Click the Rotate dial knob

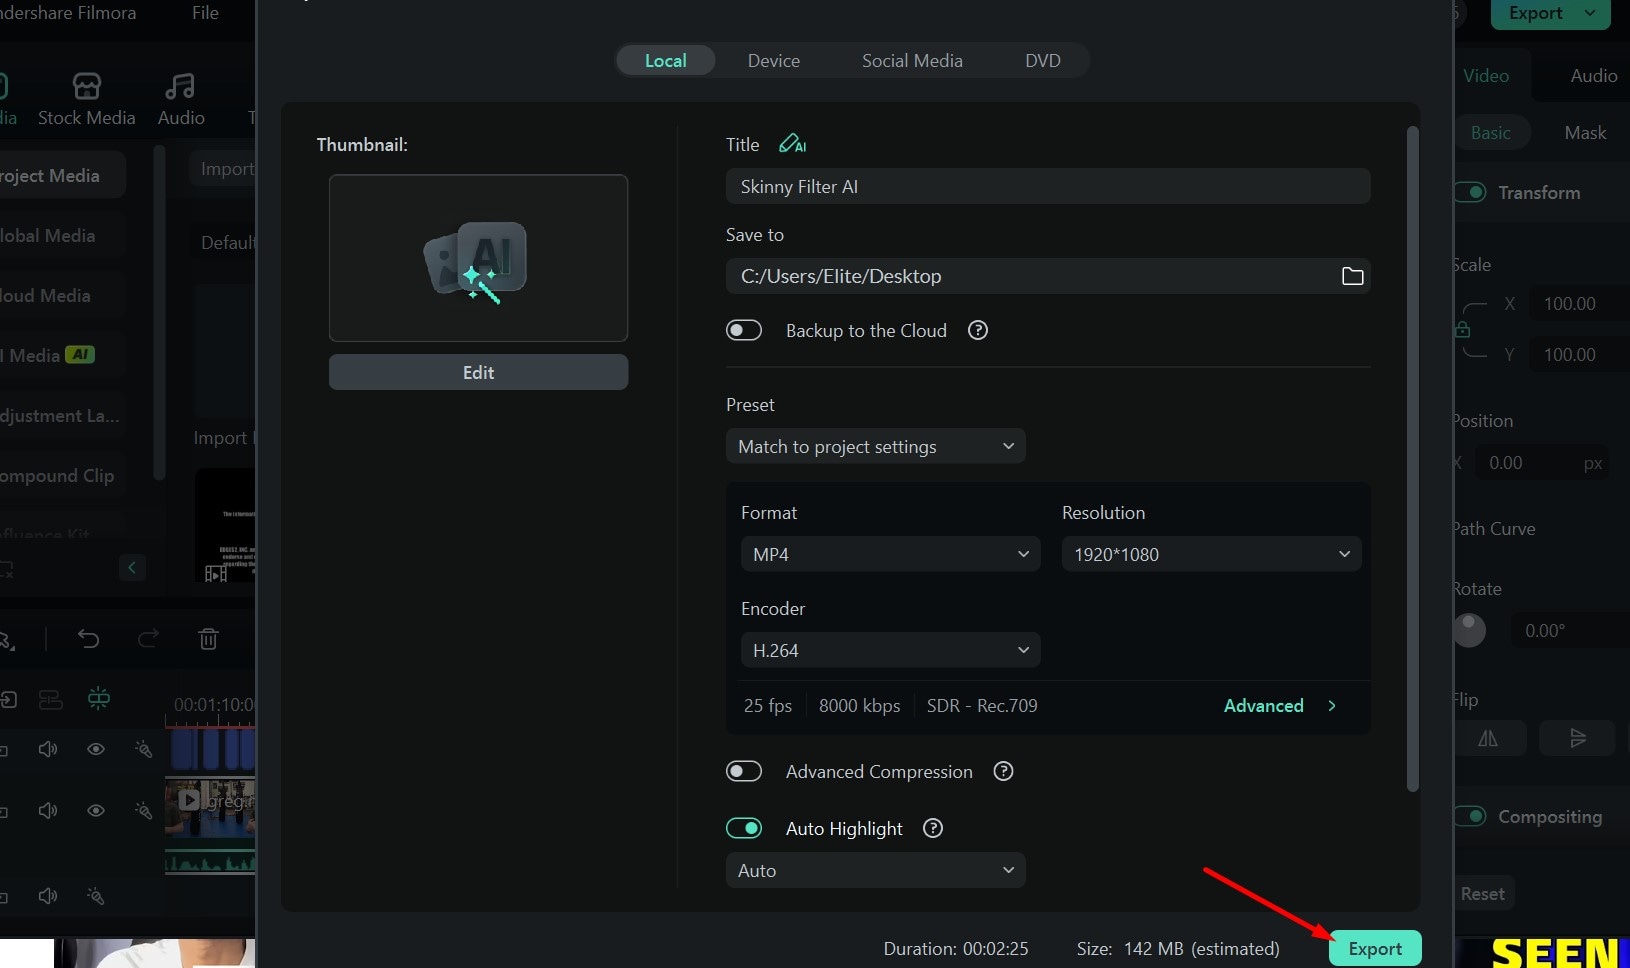click(1469, 630)
